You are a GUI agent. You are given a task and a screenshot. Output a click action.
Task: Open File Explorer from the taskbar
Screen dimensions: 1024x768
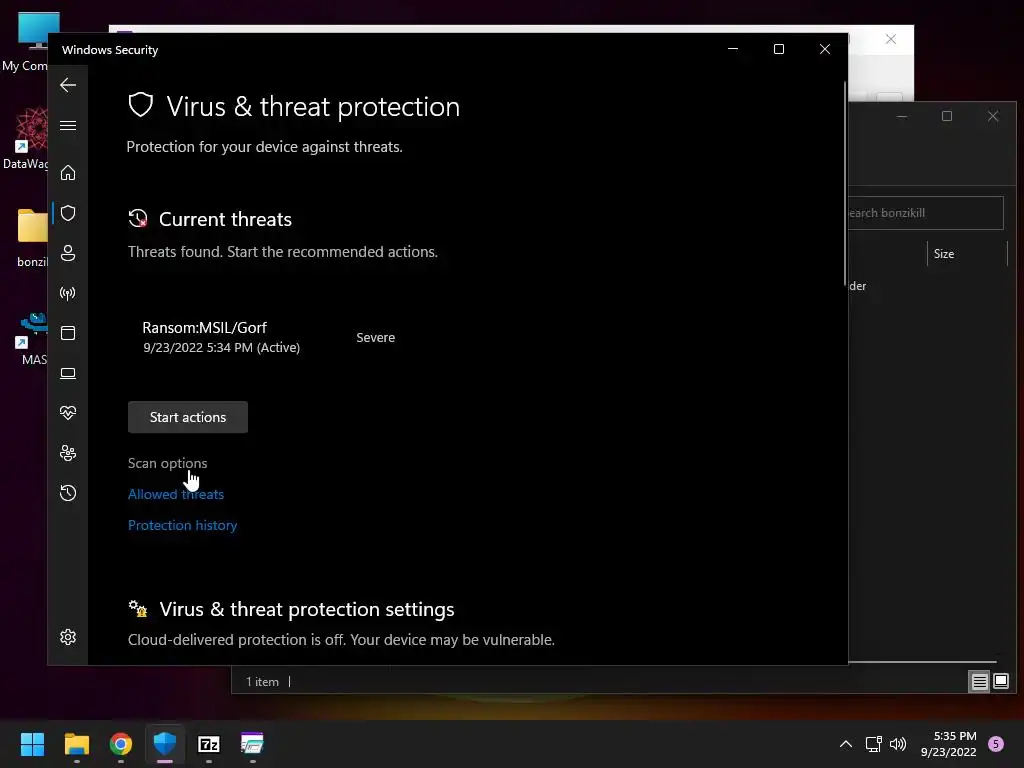[77, 744]
